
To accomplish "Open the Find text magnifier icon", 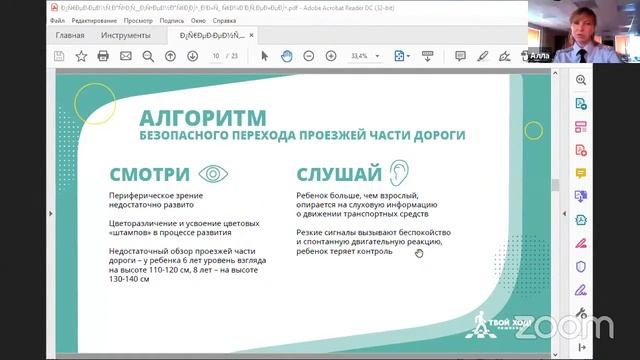I will click(x=148, y=56).
